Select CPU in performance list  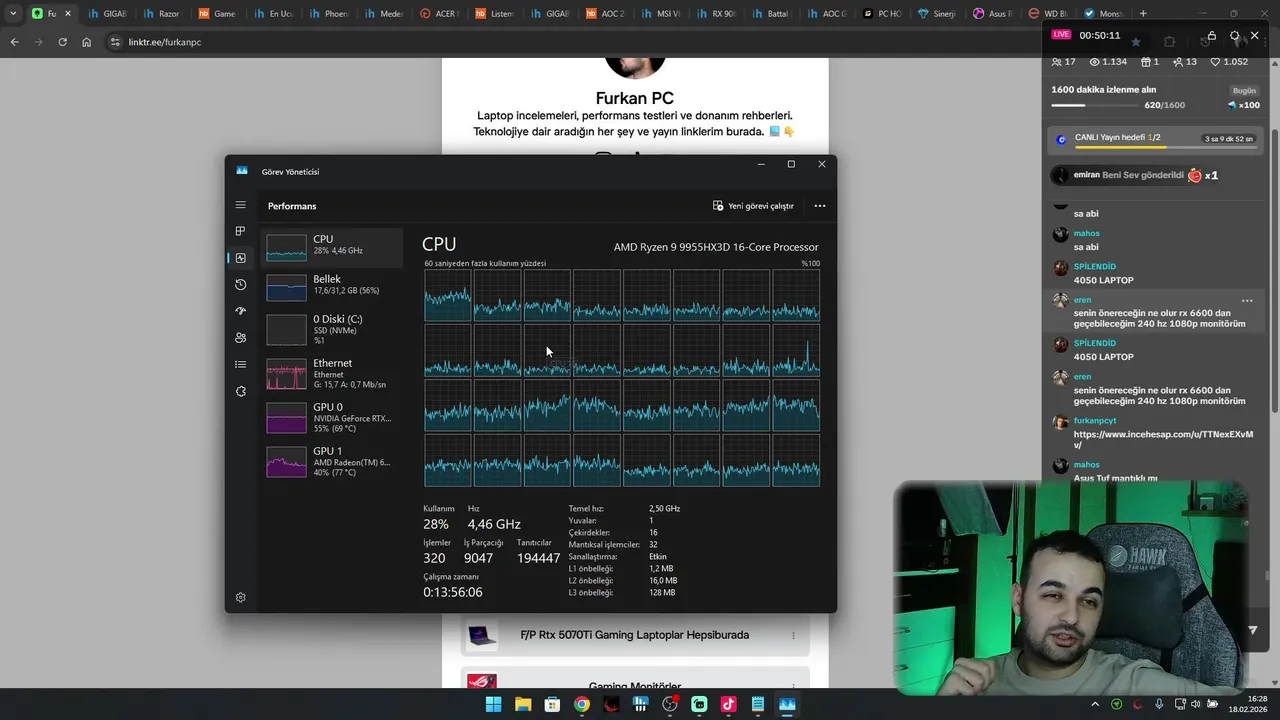click(332, 247)
